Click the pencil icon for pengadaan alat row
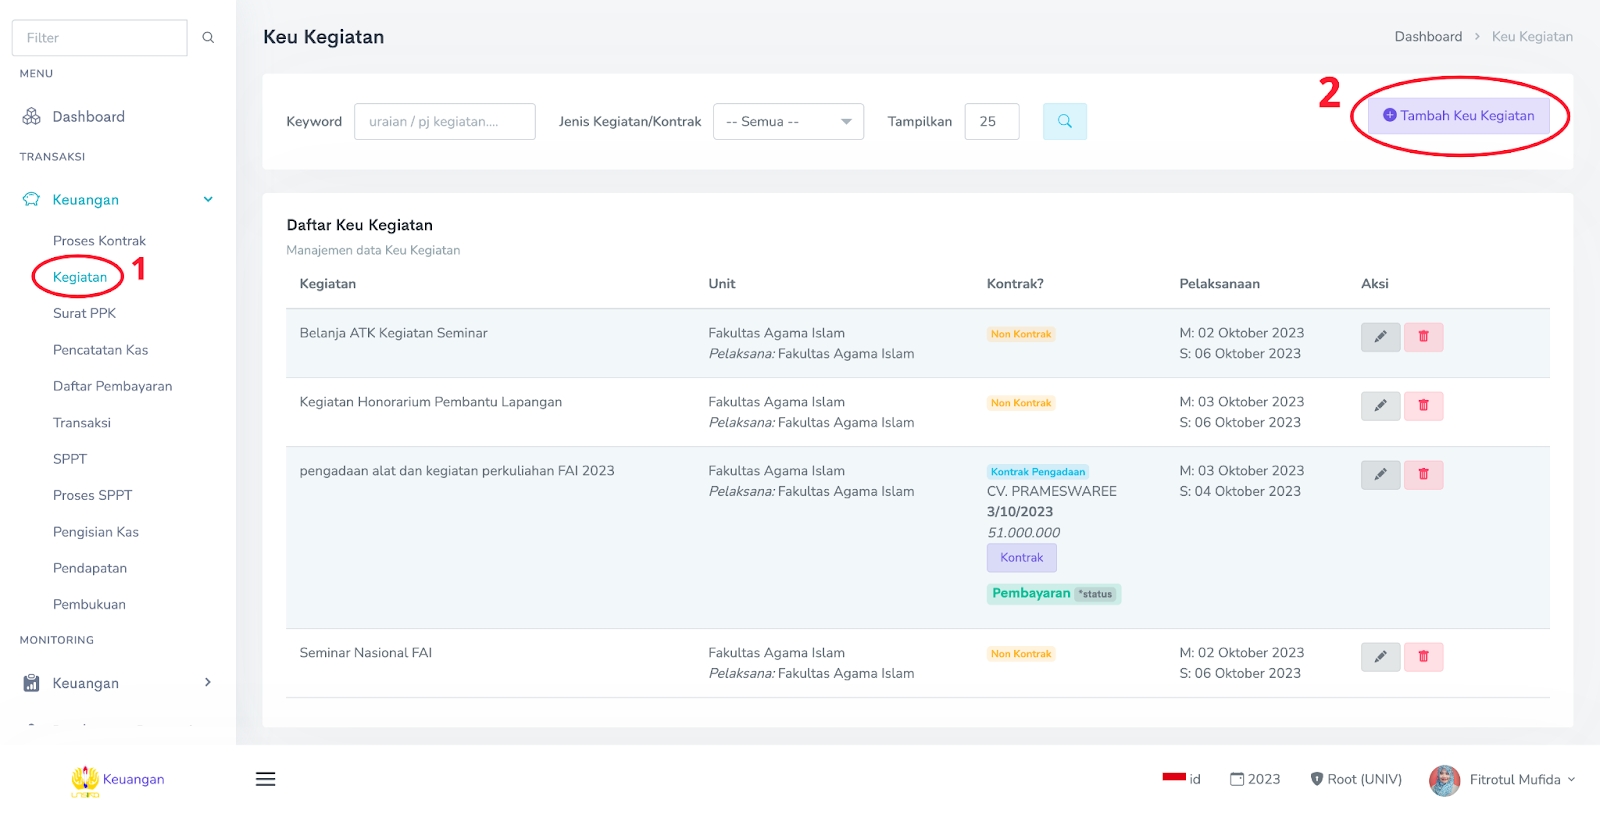The width and height of the screenshot is (1600, 814). coord(1380,475)
